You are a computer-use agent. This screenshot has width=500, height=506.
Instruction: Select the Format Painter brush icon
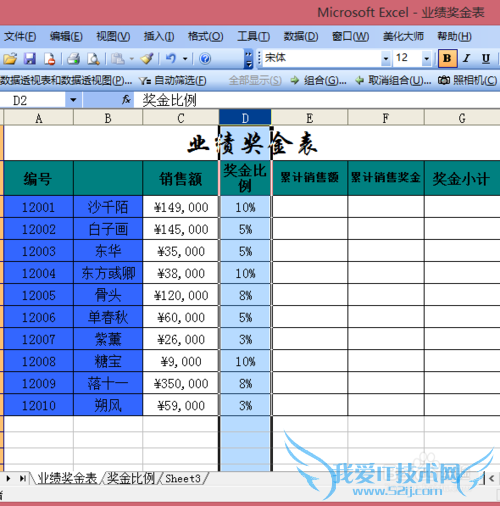pyautogui.click(x=147, y=59)
